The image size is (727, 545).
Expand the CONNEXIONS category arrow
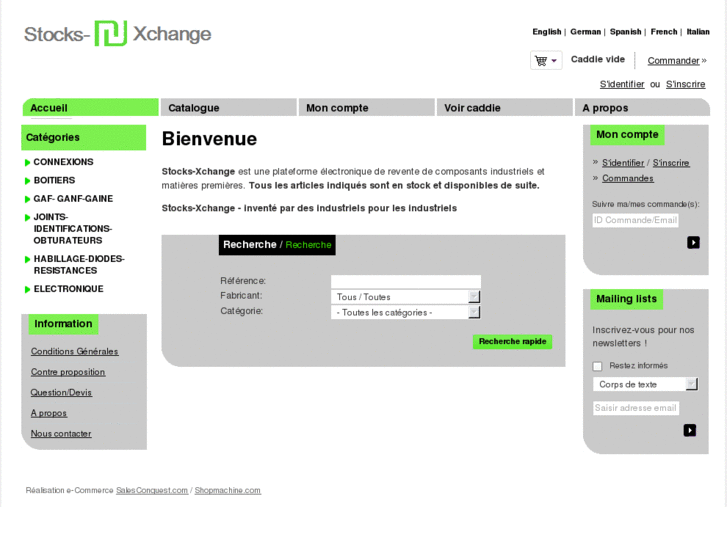[27, 162]
